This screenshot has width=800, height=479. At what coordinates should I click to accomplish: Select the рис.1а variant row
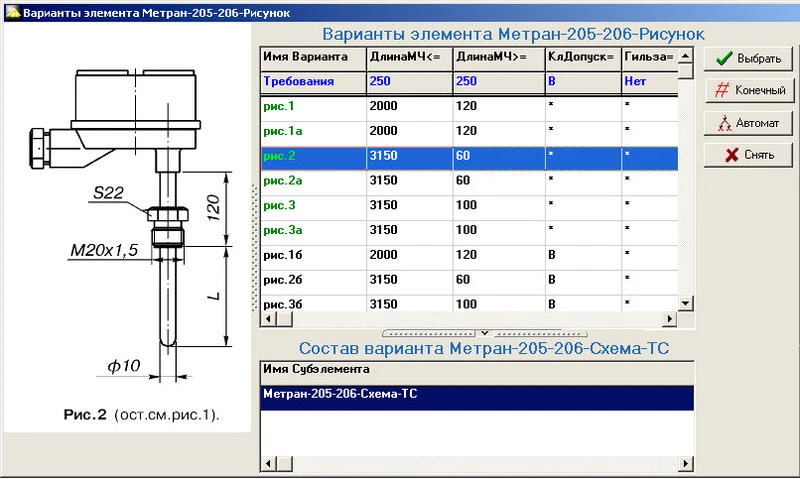(x=312, y=131)
